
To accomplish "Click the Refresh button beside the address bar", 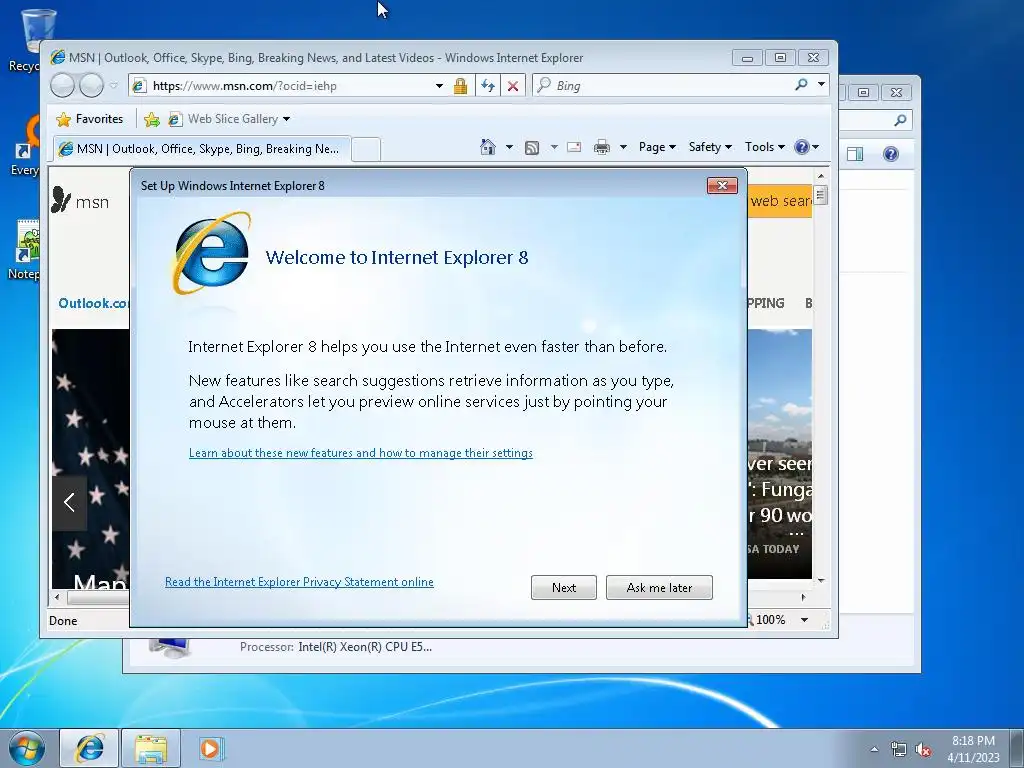I will (487, 86).
